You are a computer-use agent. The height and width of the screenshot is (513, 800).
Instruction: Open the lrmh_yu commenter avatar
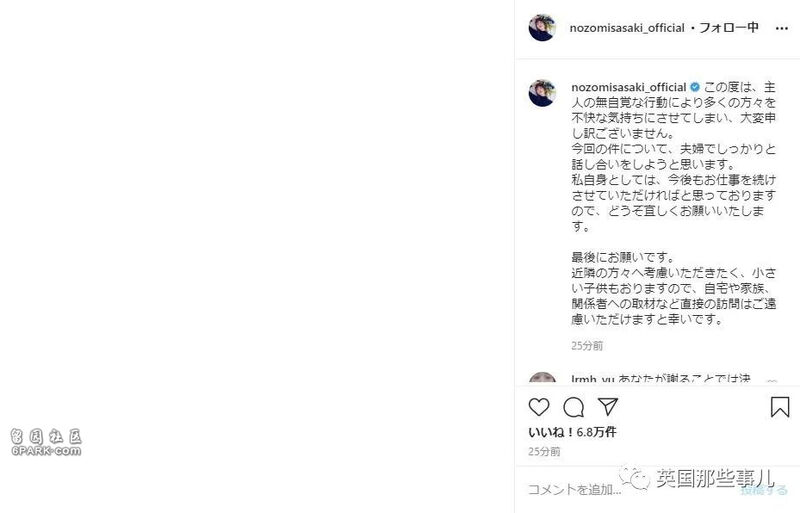pos(542,378)
